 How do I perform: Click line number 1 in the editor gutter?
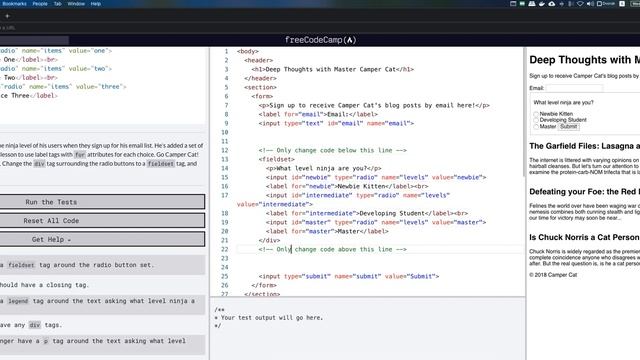point(226,51)
